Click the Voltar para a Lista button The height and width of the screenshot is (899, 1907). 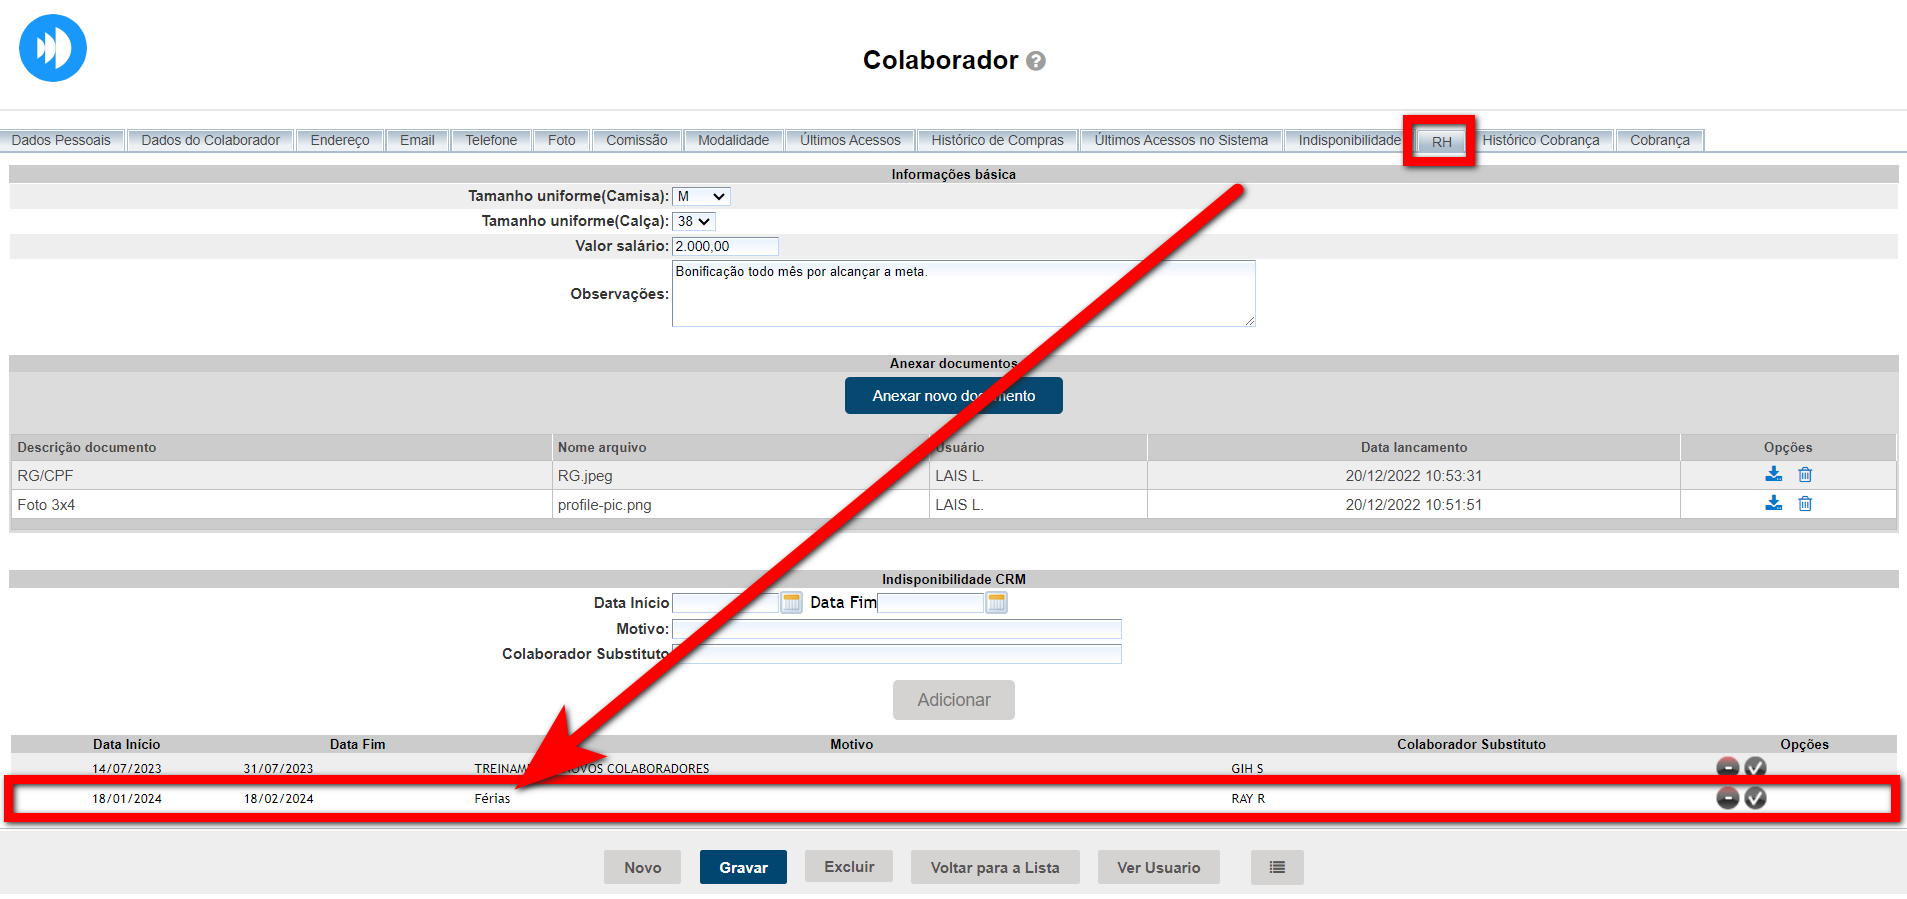[x=994, y=867]
